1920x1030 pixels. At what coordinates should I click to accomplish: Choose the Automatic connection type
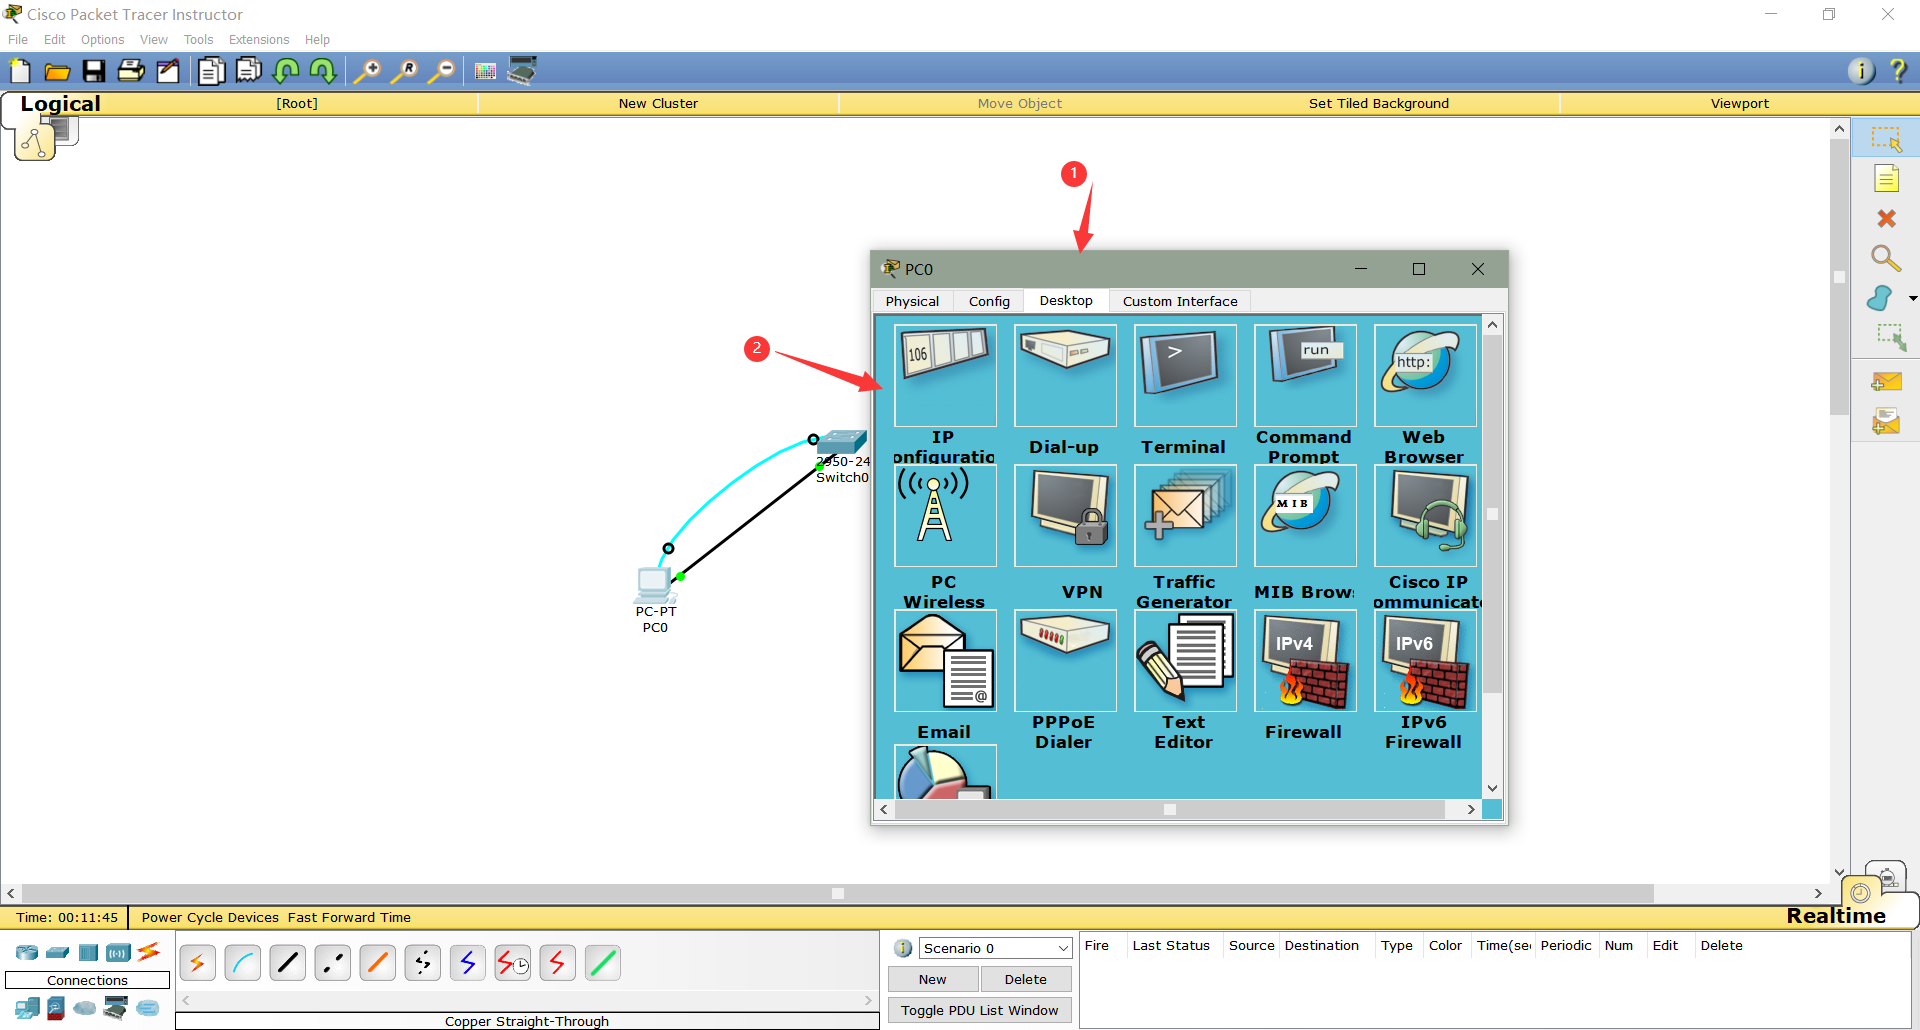pyautogui.click(x=197, y=963)
